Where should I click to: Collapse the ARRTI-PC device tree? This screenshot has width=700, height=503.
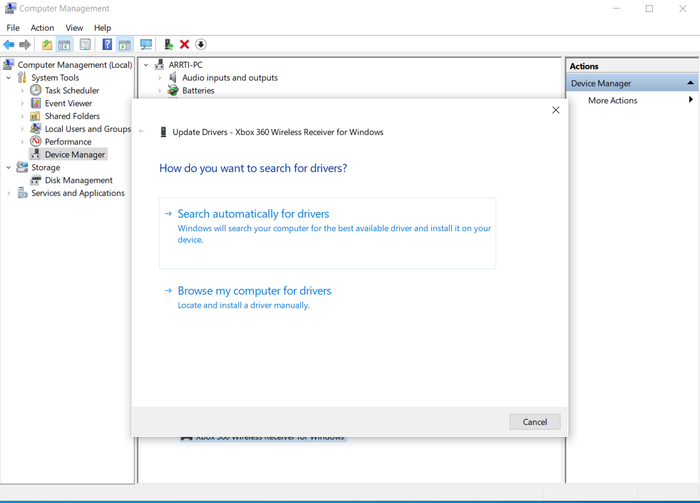(146, 65)
